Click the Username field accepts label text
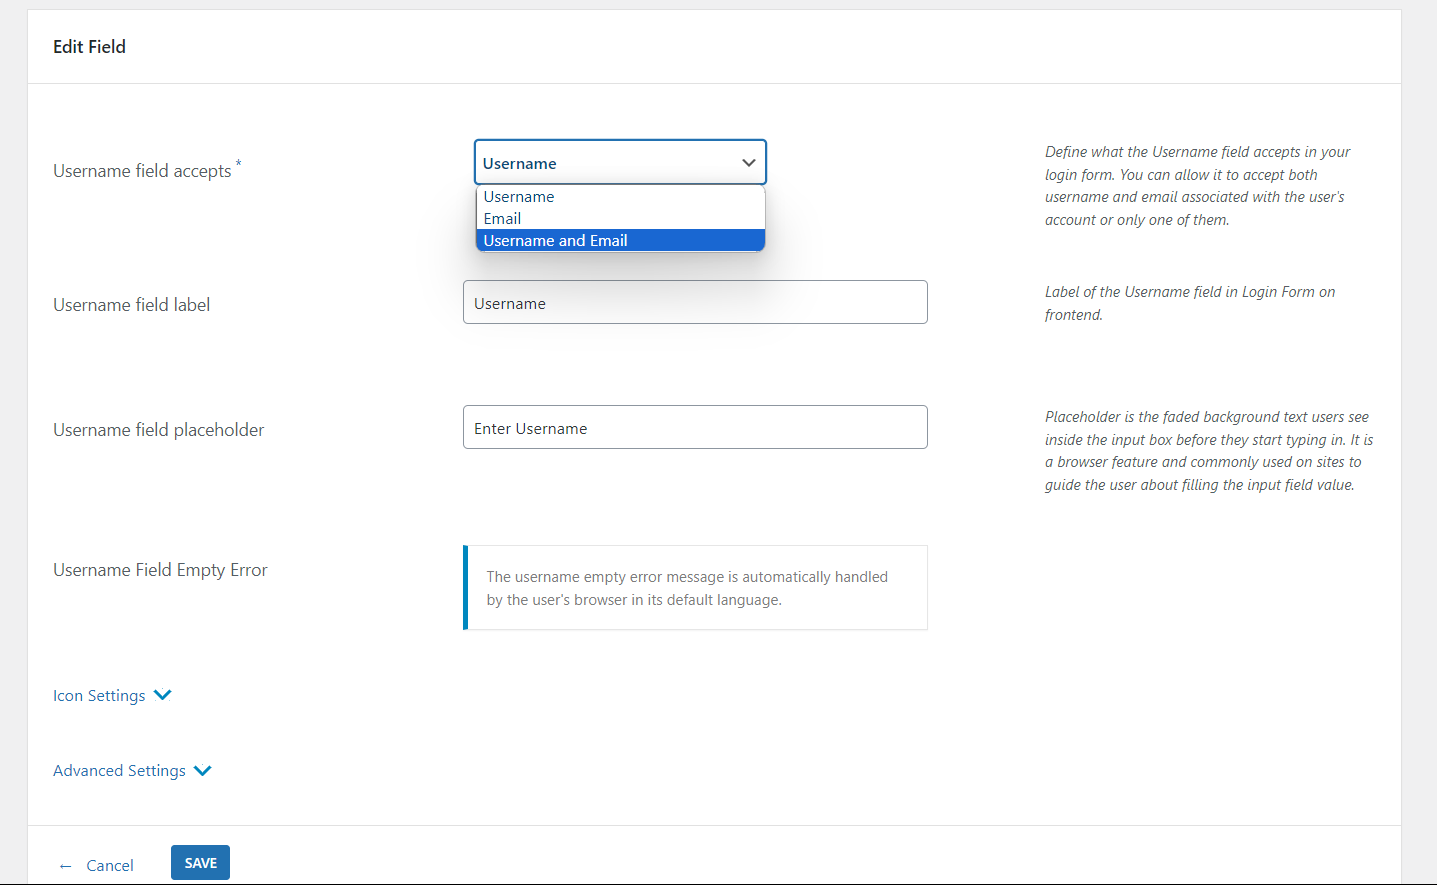Image resolution: width=1437 pixels, height=885 pixels. pyautogui.click(x=142, y=171)
